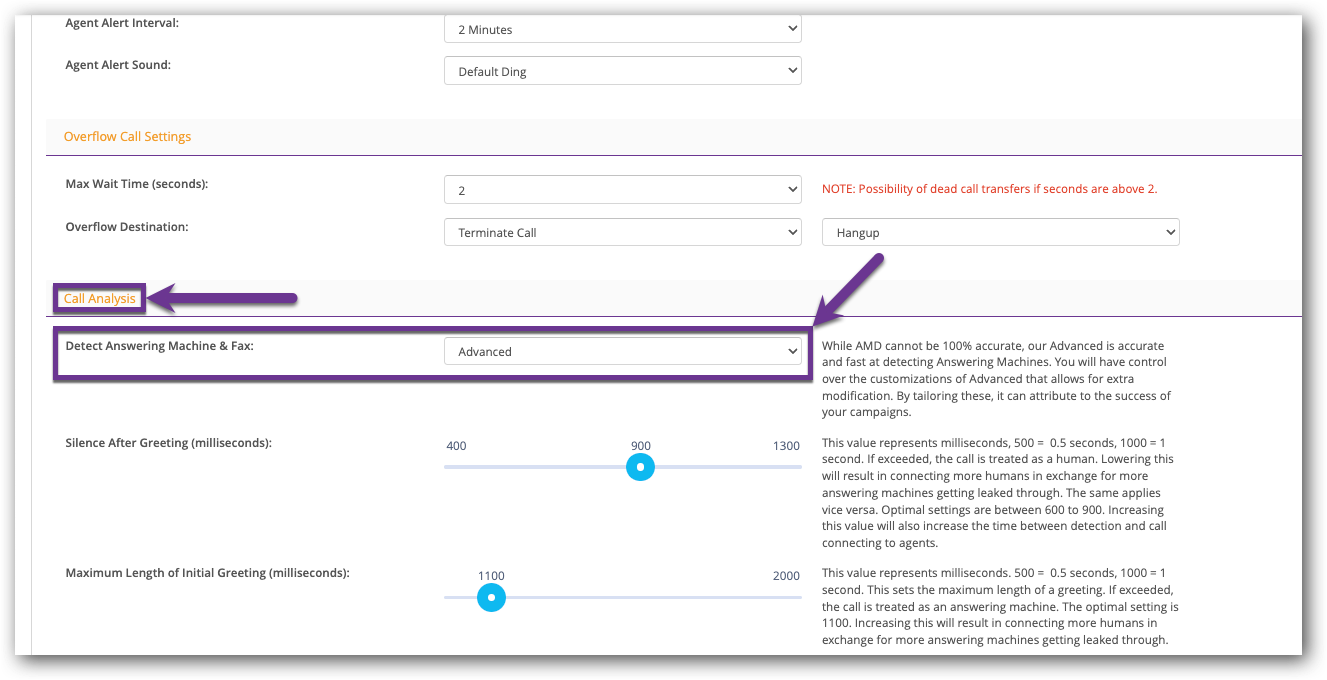
Task: Click the 2000 maximum label on the greeting slider
Action: tap(786, 575)
